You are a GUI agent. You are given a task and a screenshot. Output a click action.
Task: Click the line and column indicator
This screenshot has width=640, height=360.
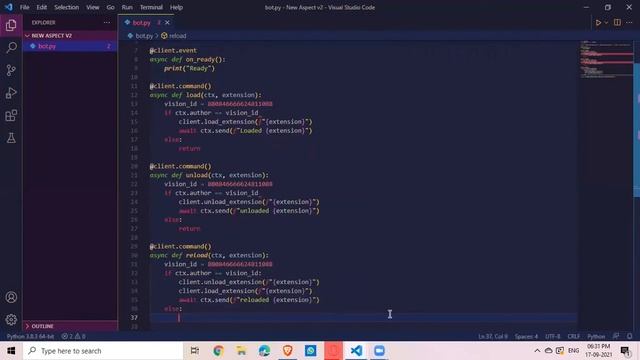[493, 336]
